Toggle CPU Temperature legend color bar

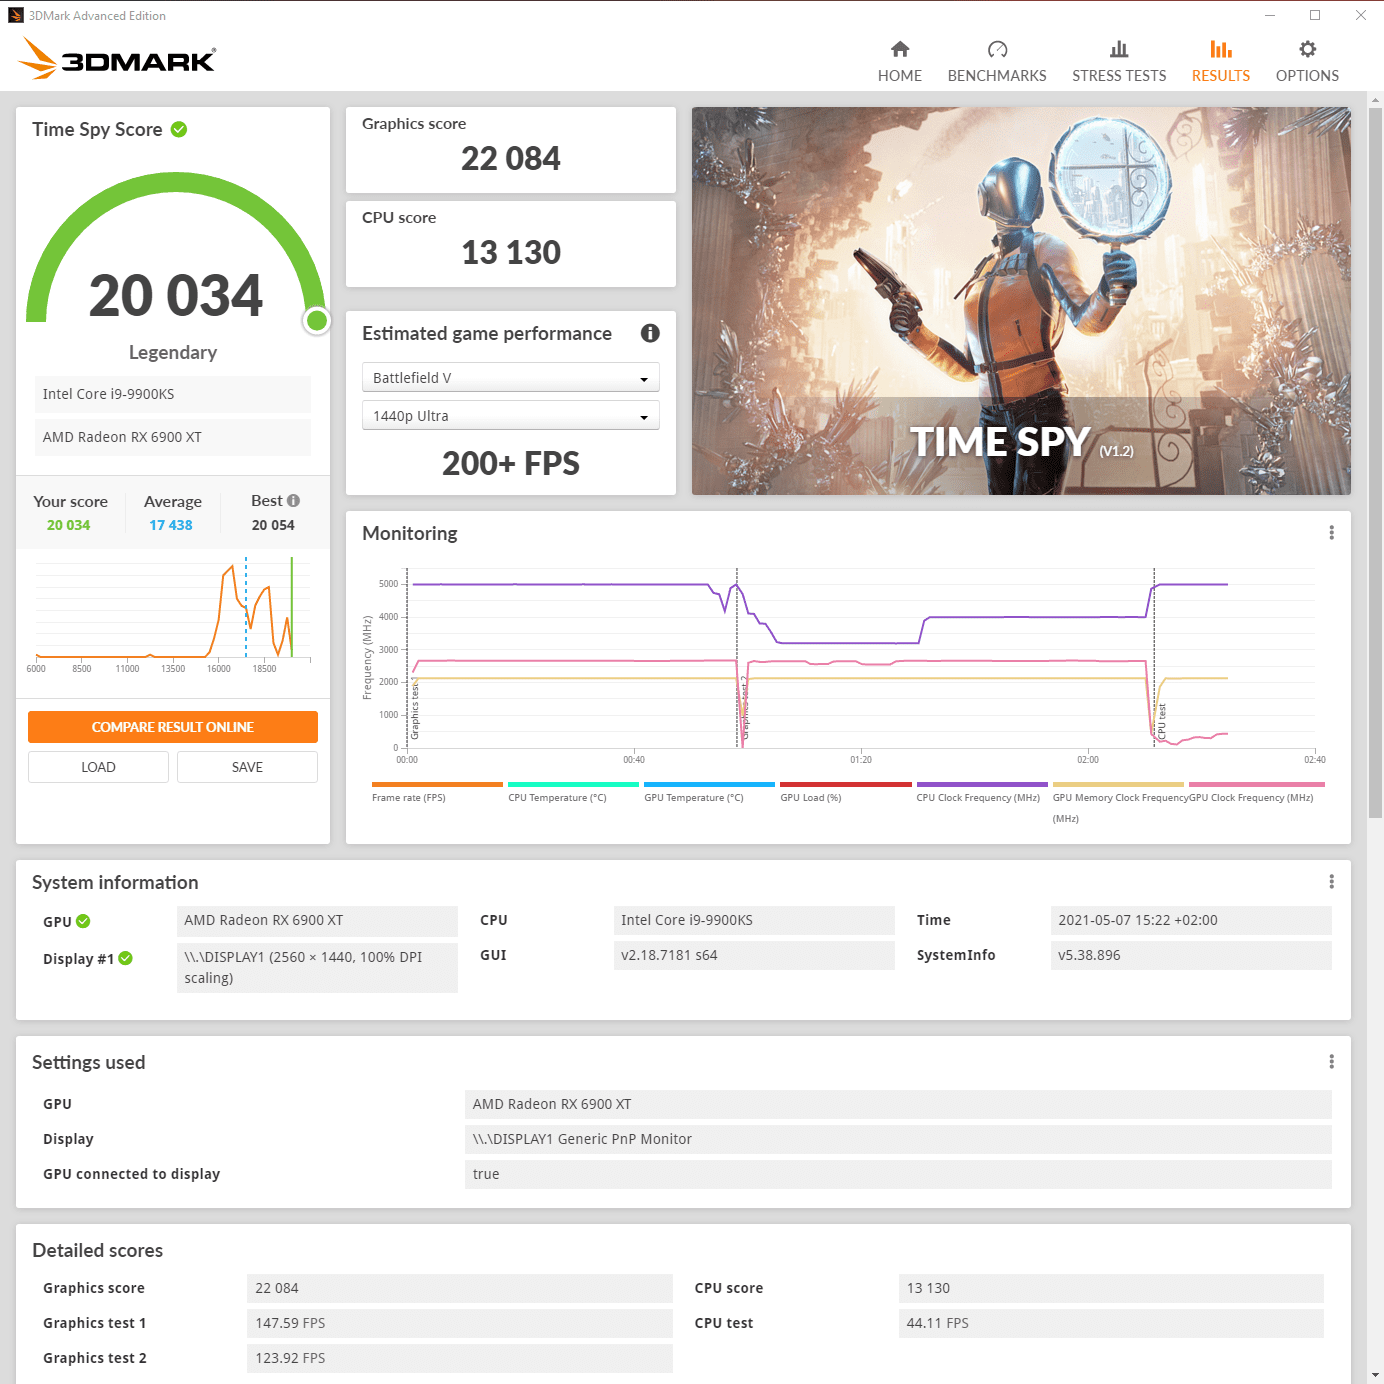[573, 785]
